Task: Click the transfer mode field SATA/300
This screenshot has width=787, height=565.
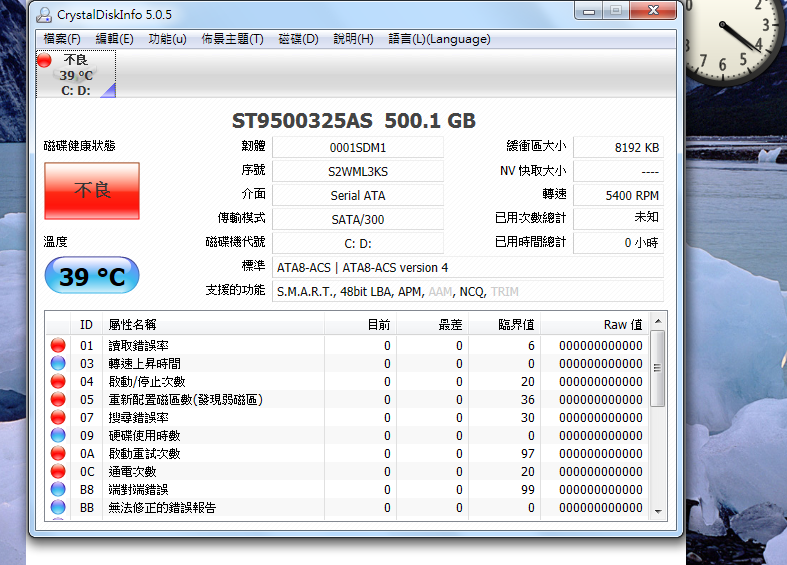Action: click(x=358, y=219)
